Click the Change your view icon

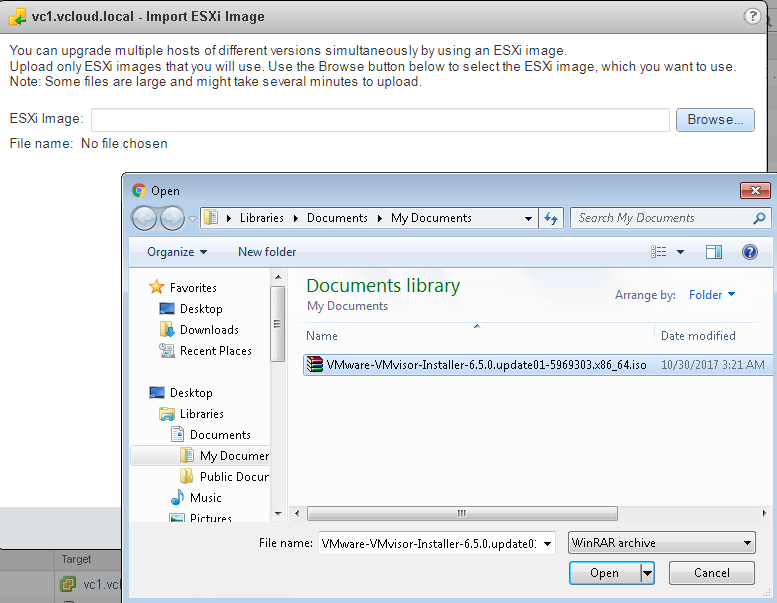(x=659, y=252)
